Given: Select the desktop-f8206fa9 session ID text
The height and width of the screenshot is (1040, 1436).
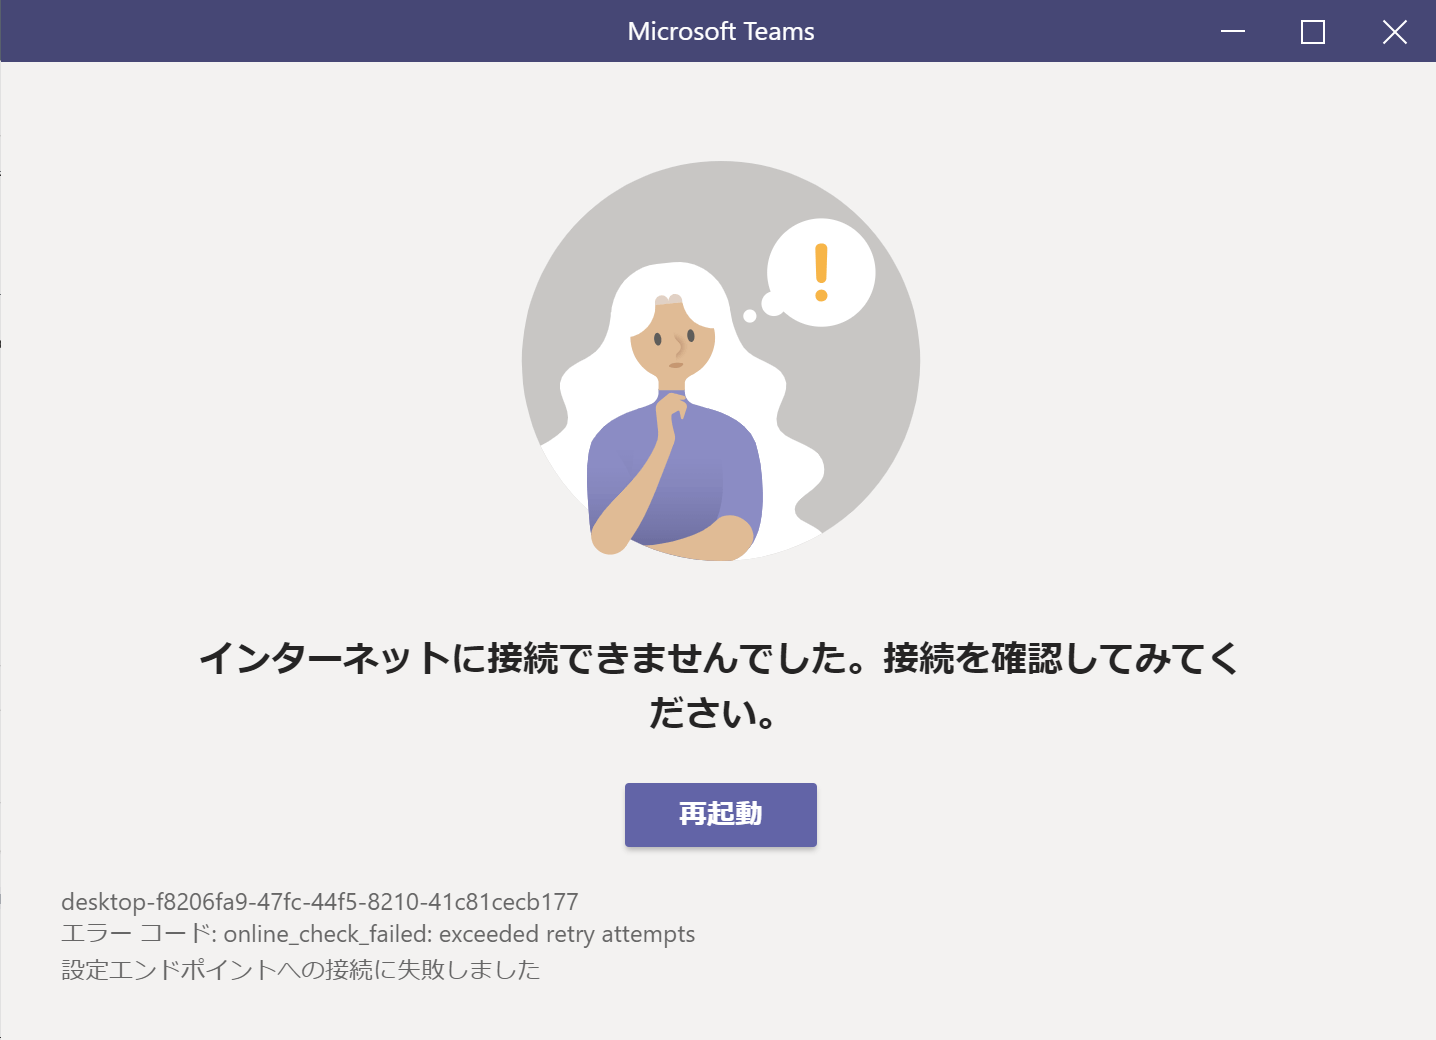Looking at the screenshot, I should [320, 902].
